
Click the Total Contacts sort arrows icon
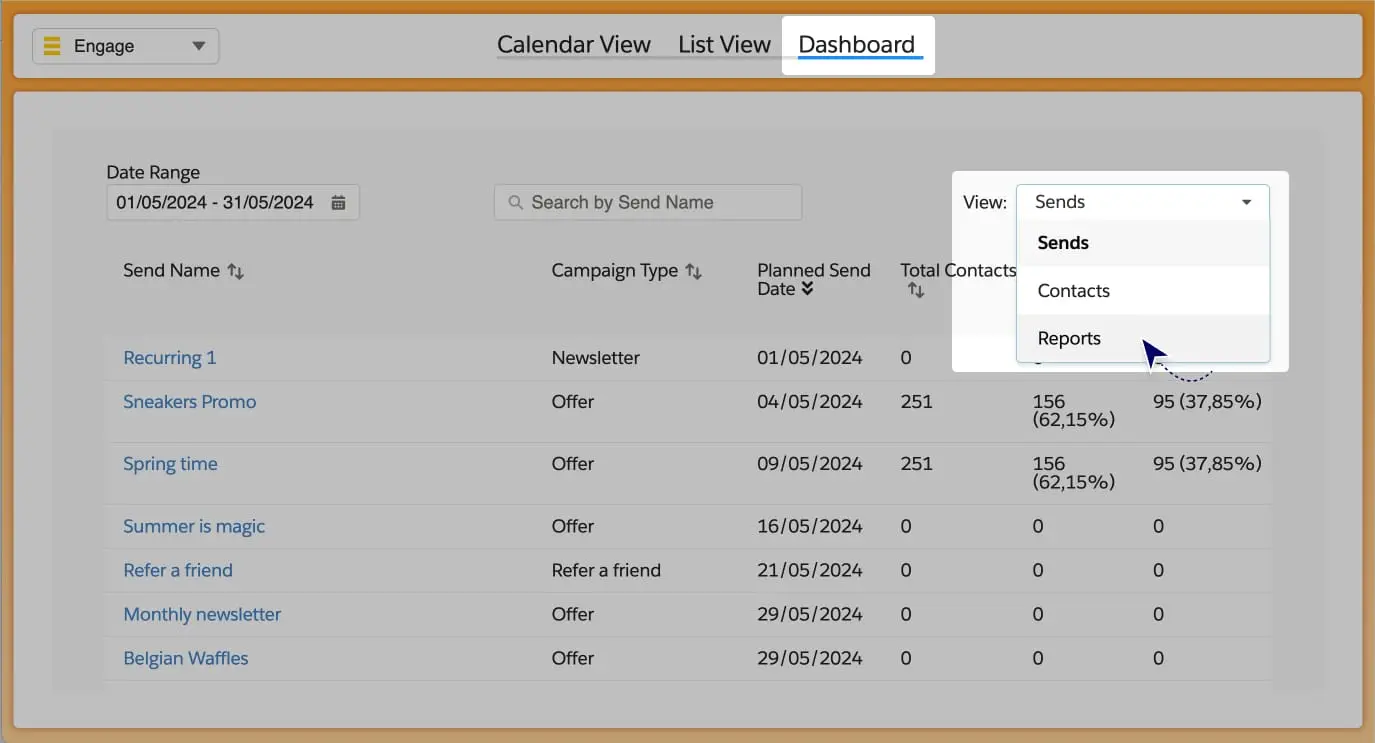coord(915,290)
